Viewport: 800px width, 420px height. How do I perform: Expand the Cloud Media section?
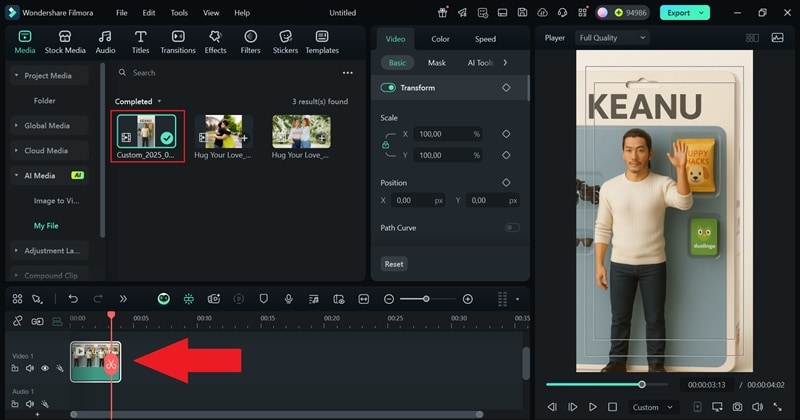16,151
